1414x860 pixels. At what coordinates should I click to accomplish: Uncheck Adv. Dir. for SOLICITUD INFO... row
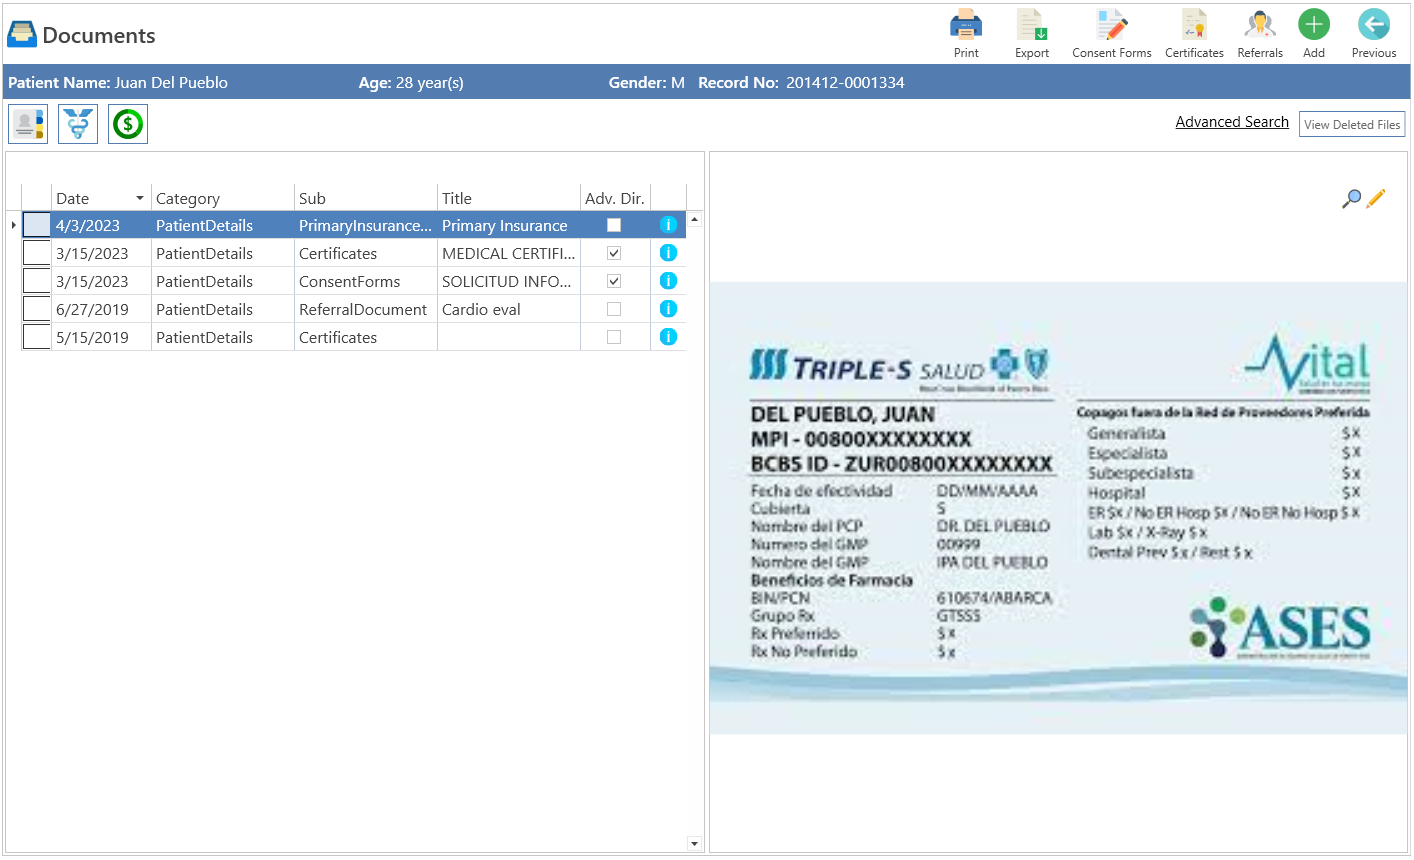tap(614, 281)
